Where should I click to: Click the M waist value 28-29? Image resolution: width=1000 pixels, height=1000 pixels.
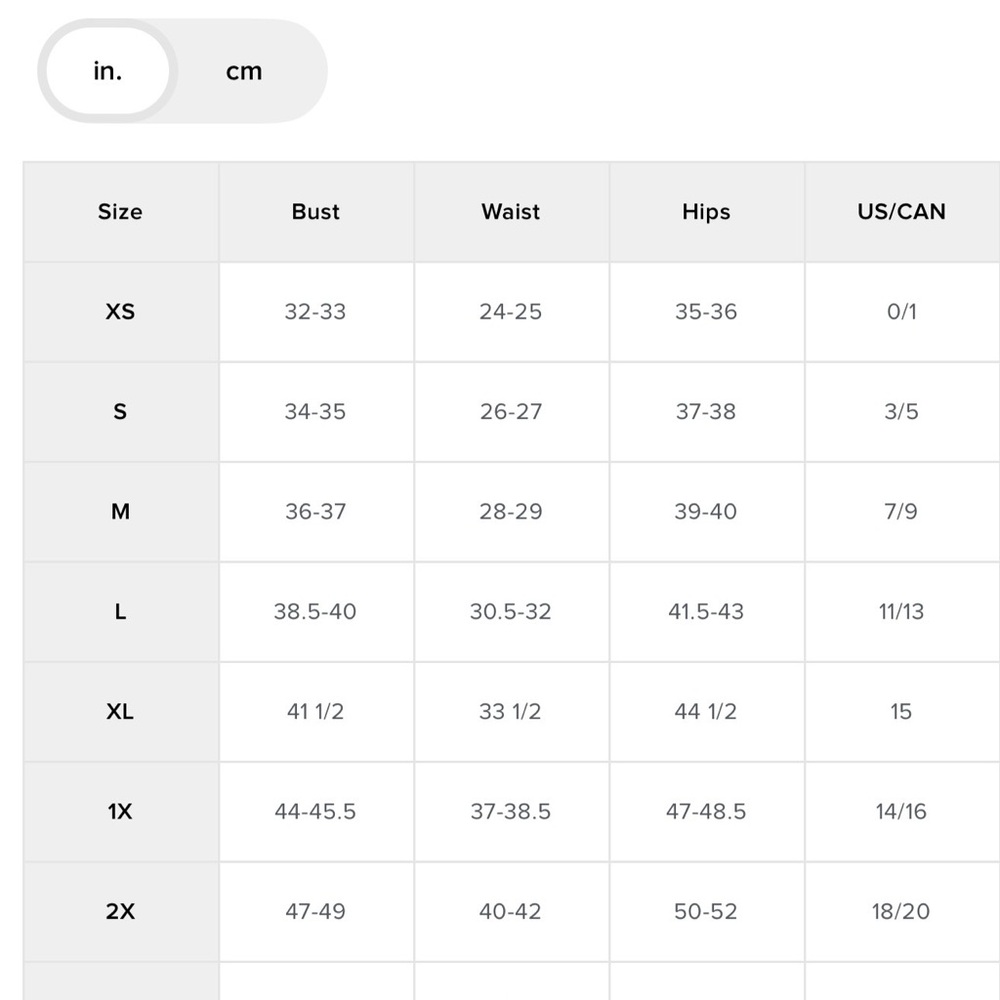(x=510, y=512)
